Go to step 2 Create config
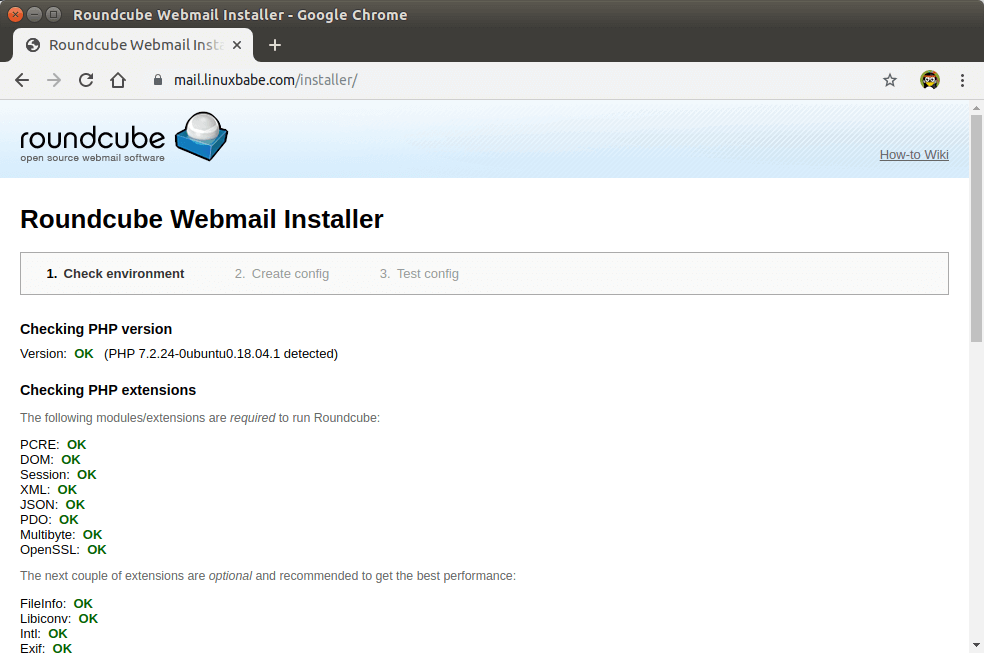This screenshot has width=984, height=653. (282, 273)
